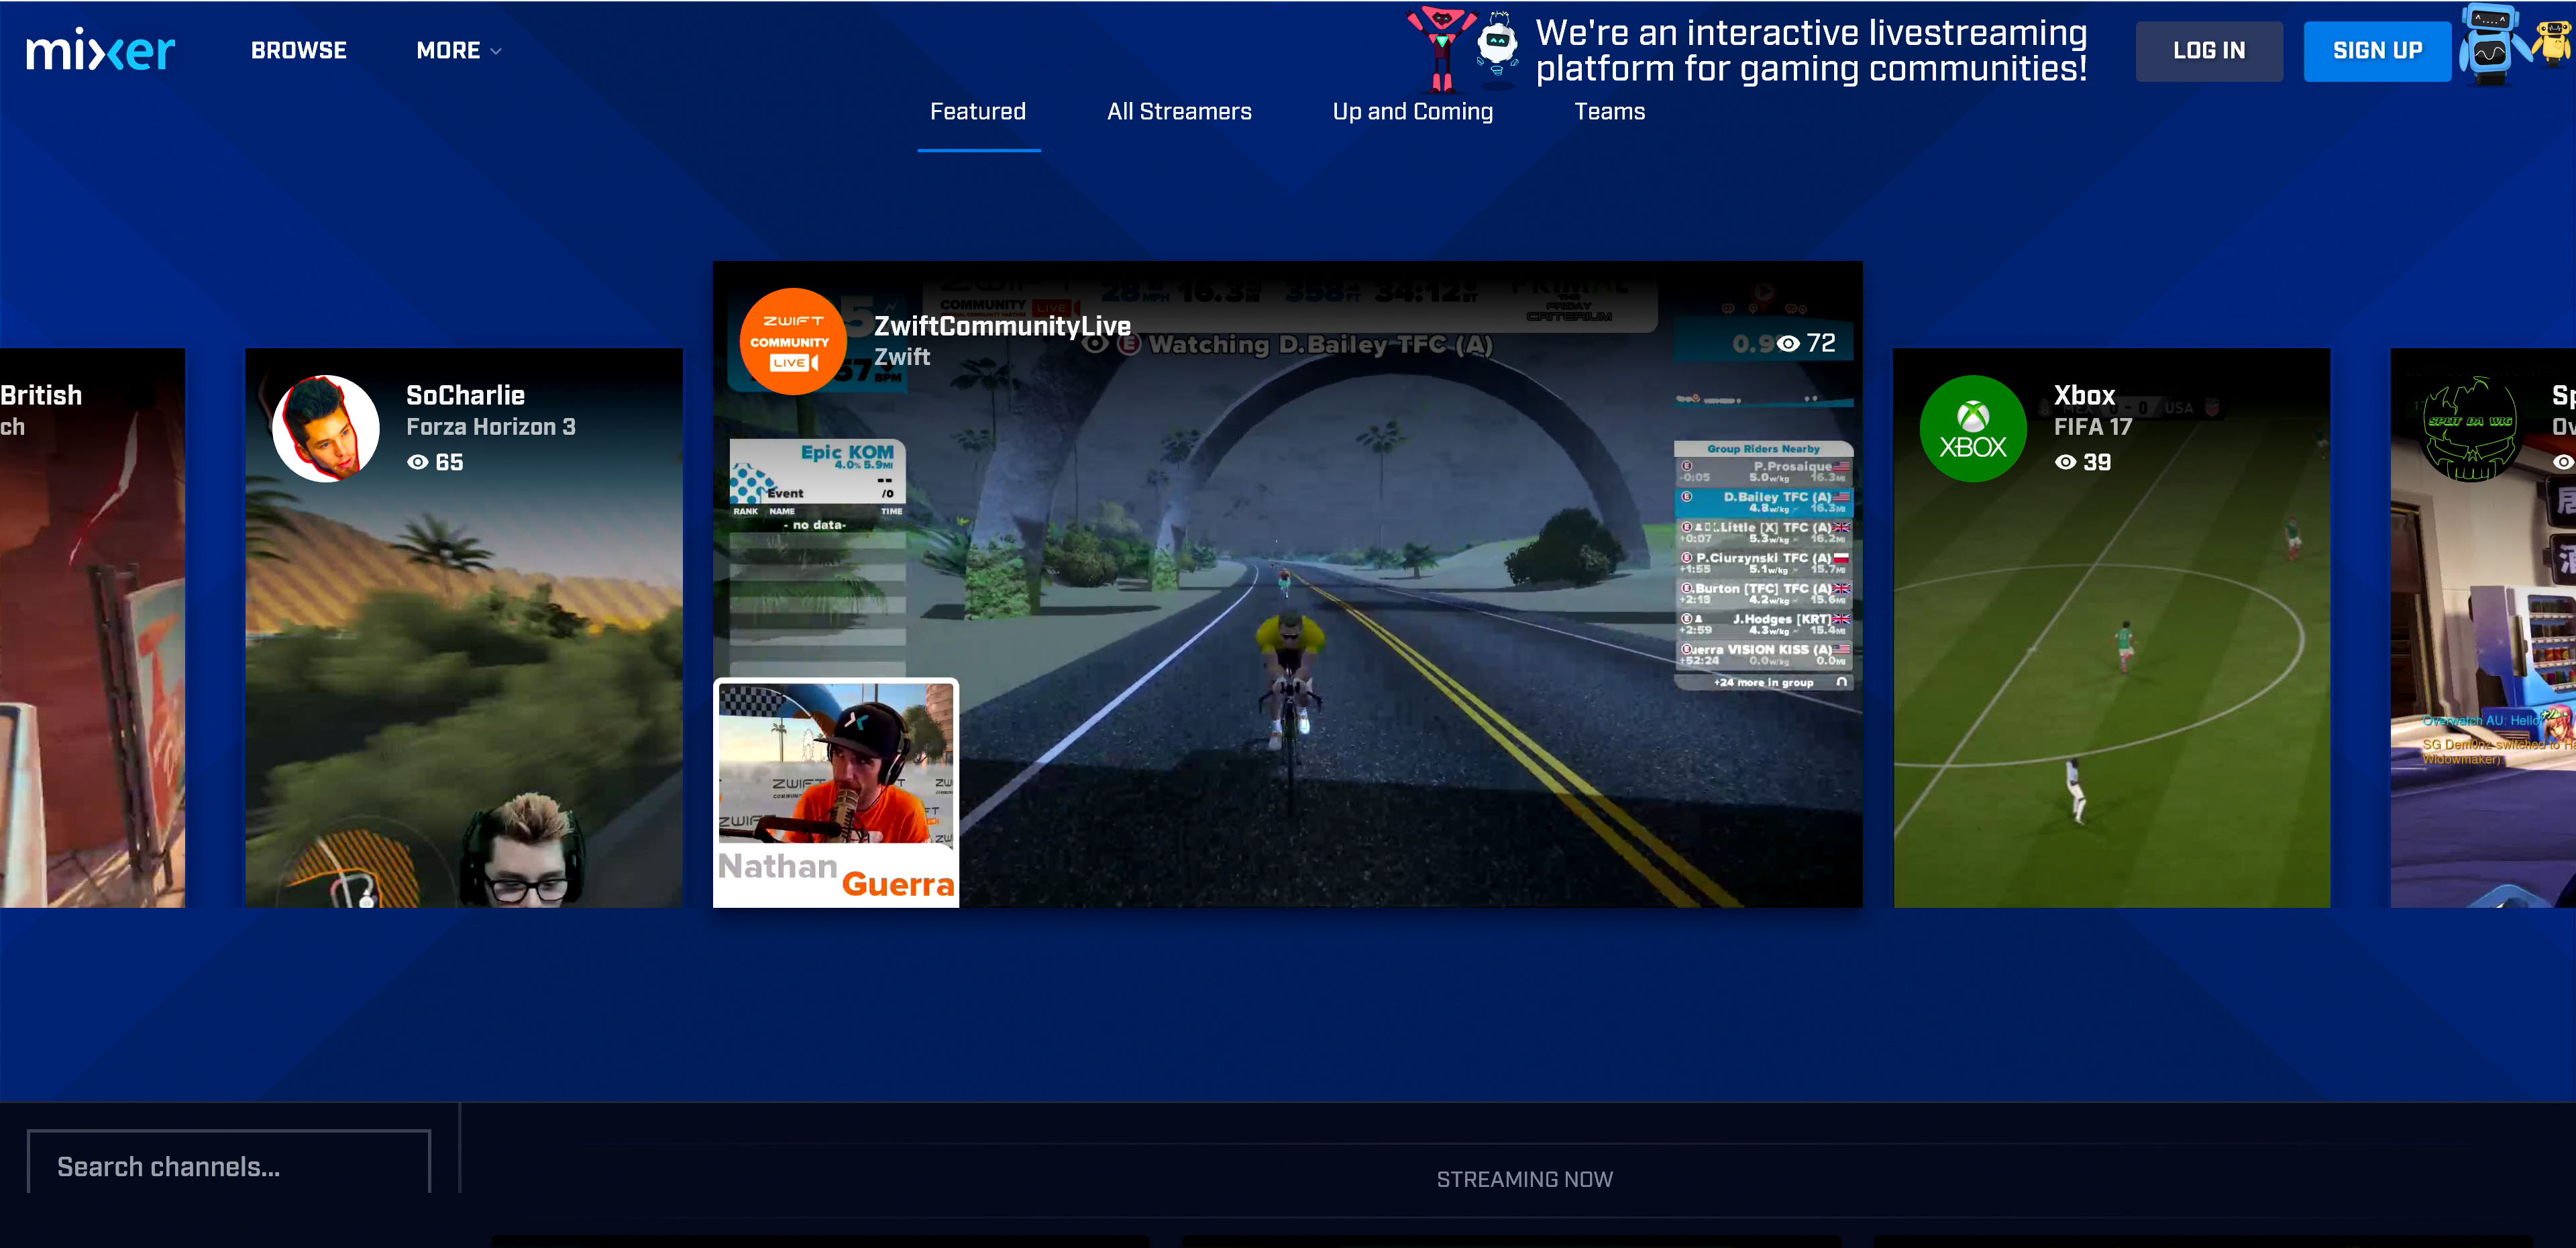This screenshot has width=2576, height=1248.
Task: Click the Forza Horizon 3 game label
Action: pyautogui.click(x=491, y=427)
